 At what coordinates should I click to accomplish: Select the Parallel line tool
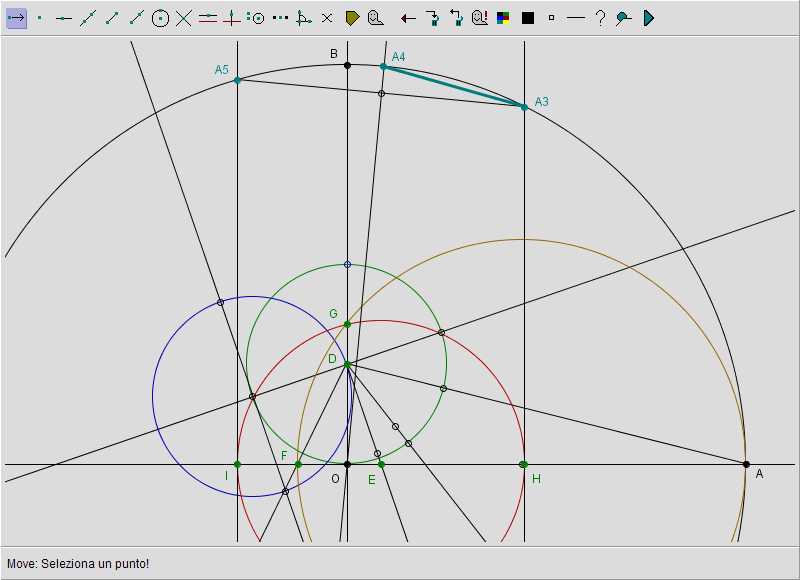tap(208, 18)
